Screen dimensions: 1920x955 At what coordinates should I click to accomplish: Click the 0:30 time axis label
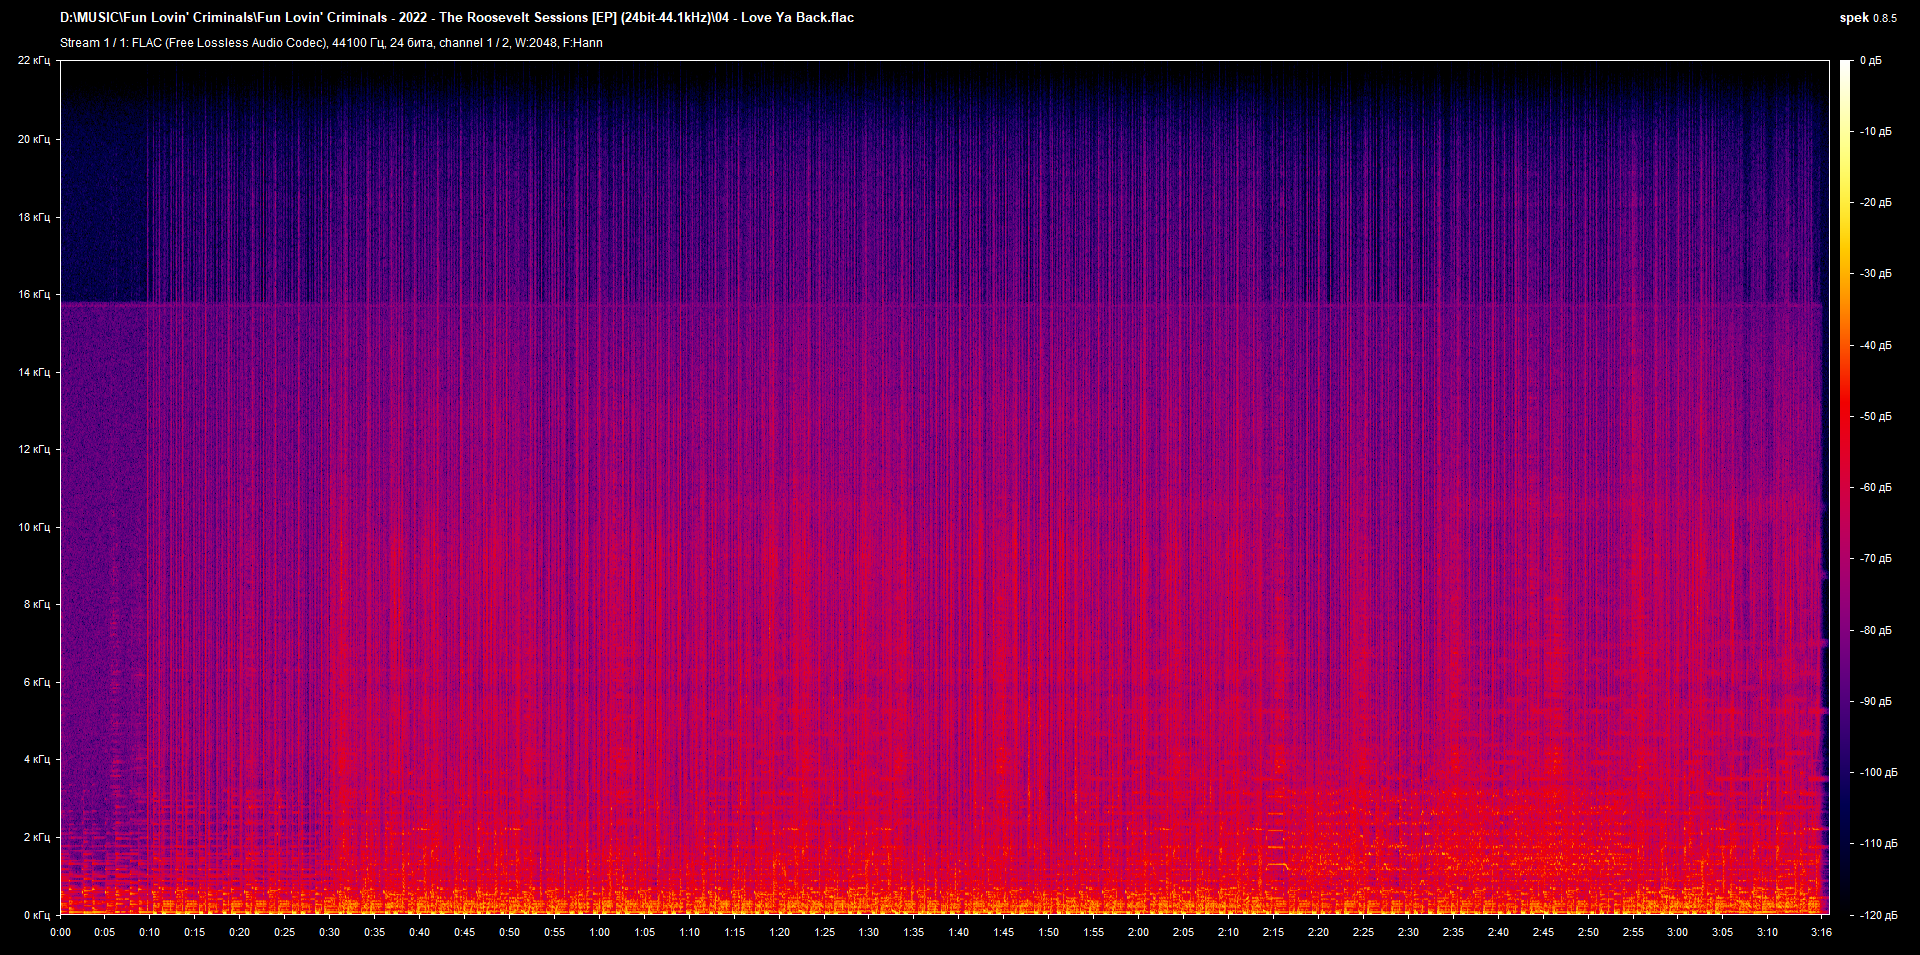click(x=329, y=932)
